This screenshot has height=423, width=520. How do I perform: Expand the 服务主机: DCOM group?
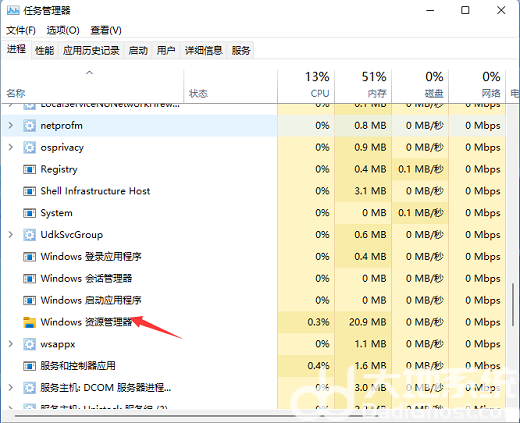tap(11, 387)
